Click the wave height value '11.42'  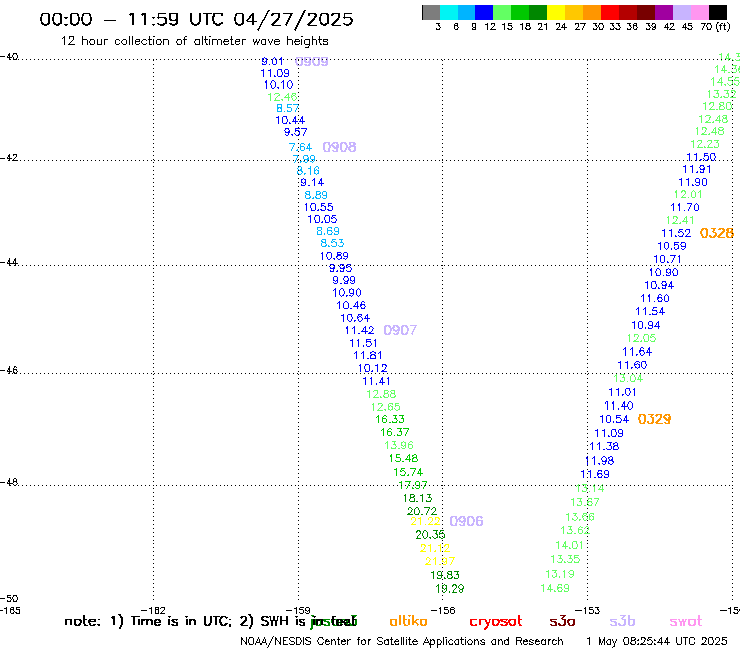360,330
